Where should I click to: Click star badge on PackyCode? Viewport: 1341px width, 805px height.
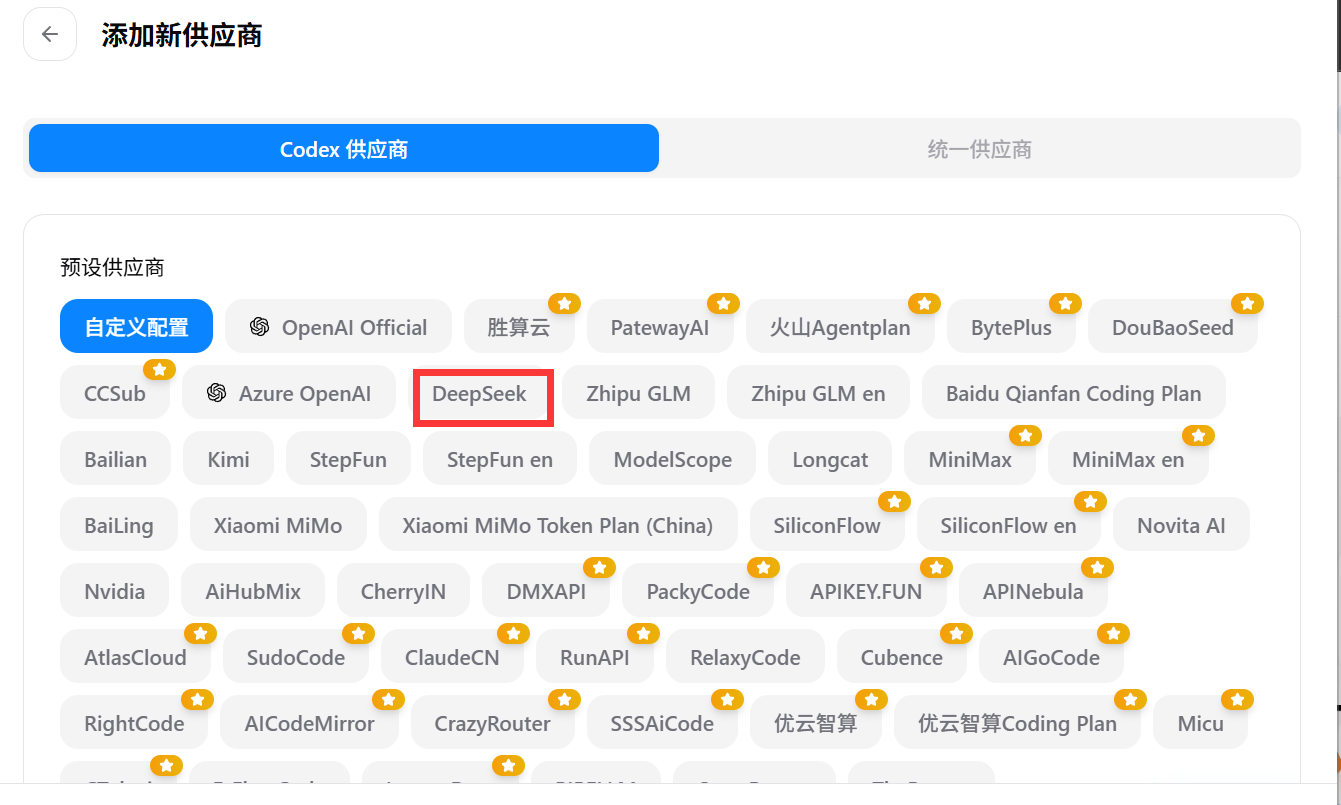point(763,567)
